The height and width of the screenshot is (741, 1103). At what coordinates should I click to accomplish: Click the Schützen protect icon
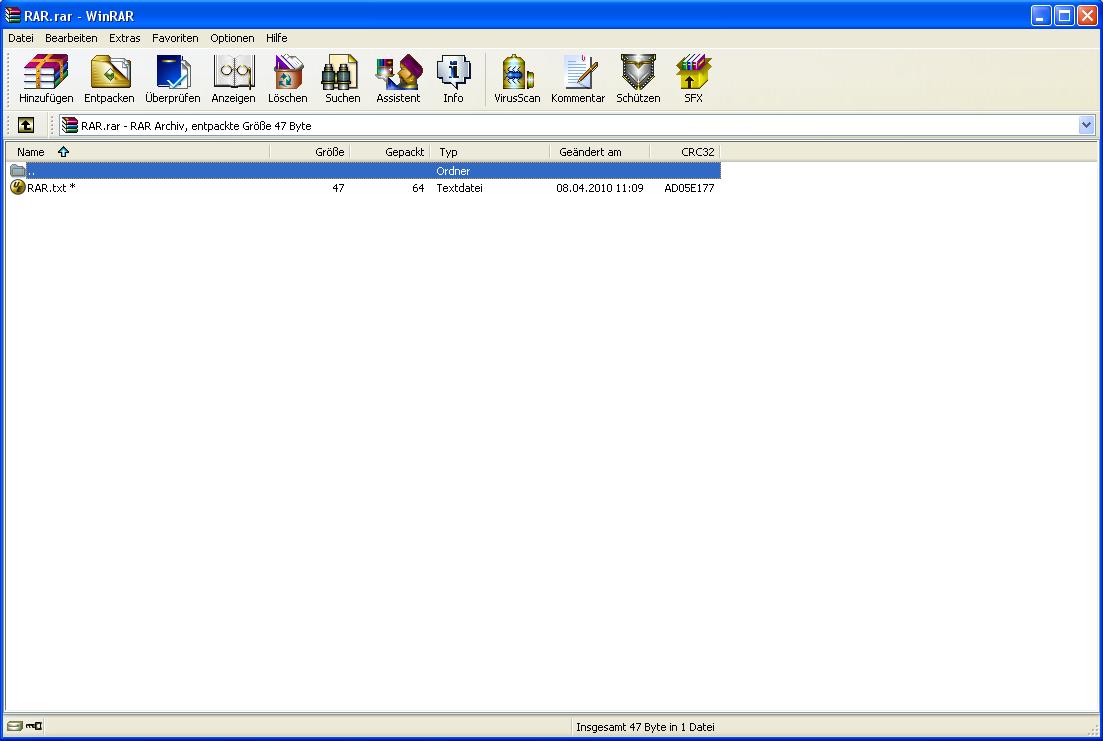(638, 79)
